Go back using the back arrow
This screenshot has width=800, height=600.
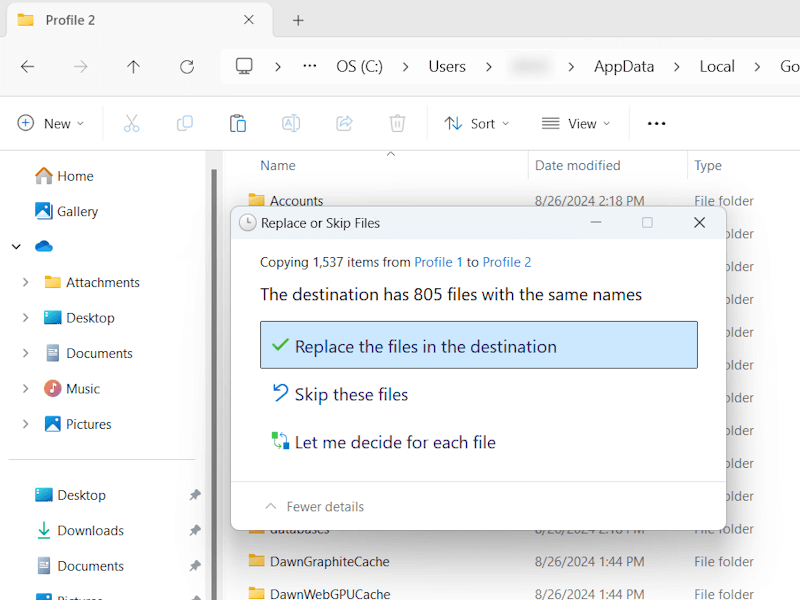click(x=27, y=66)
